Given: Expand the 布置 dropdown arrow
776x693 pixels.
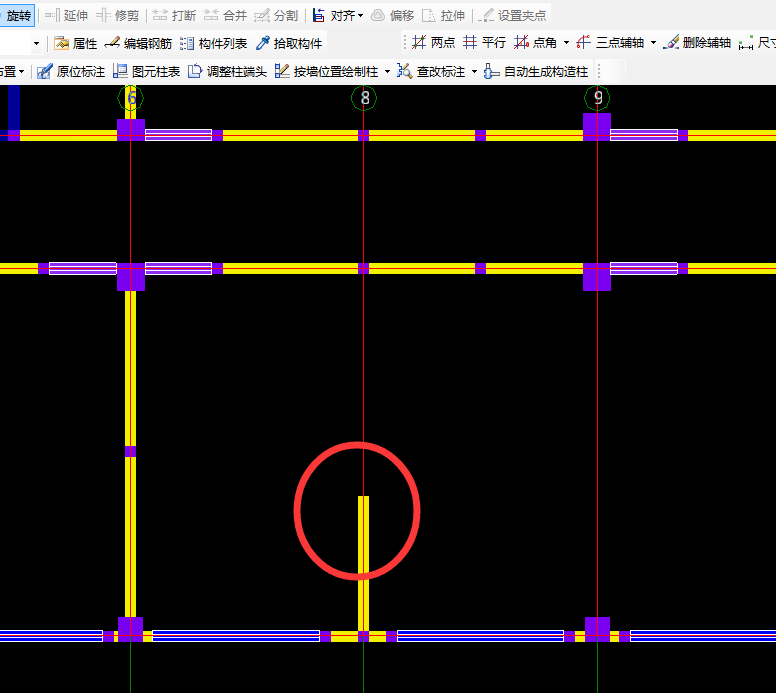Looking at the screenshot, I should pyautogui.click(x=21, y=72).
